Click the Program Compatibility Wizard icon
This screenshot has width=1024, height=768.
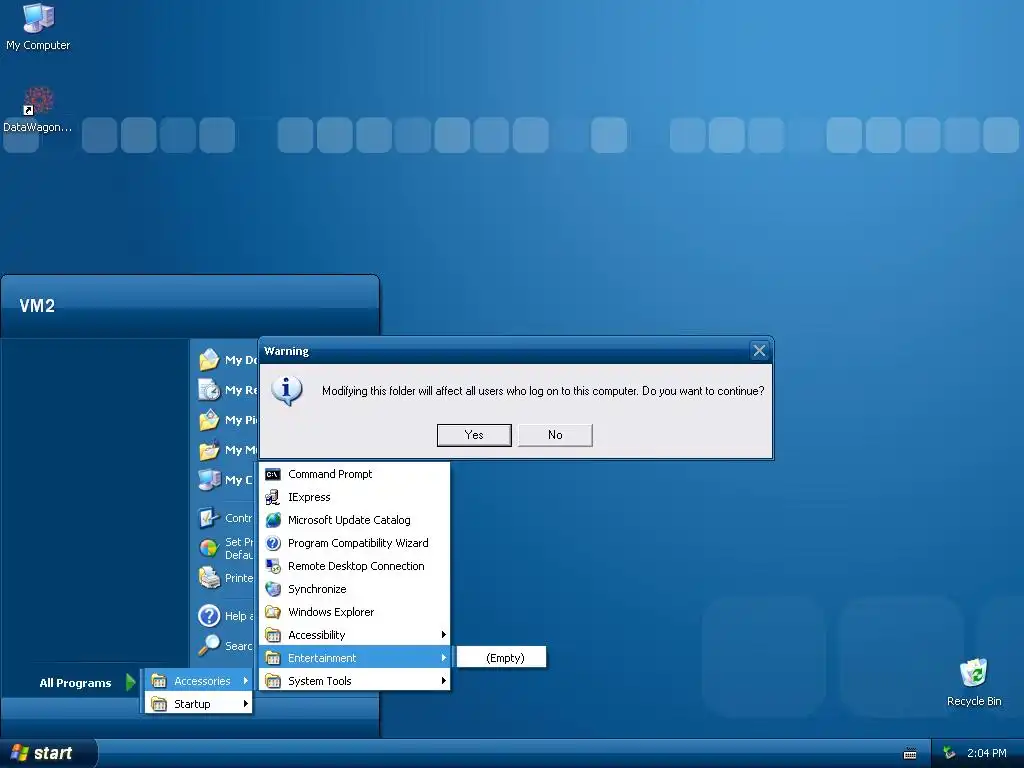pos(273,543)
